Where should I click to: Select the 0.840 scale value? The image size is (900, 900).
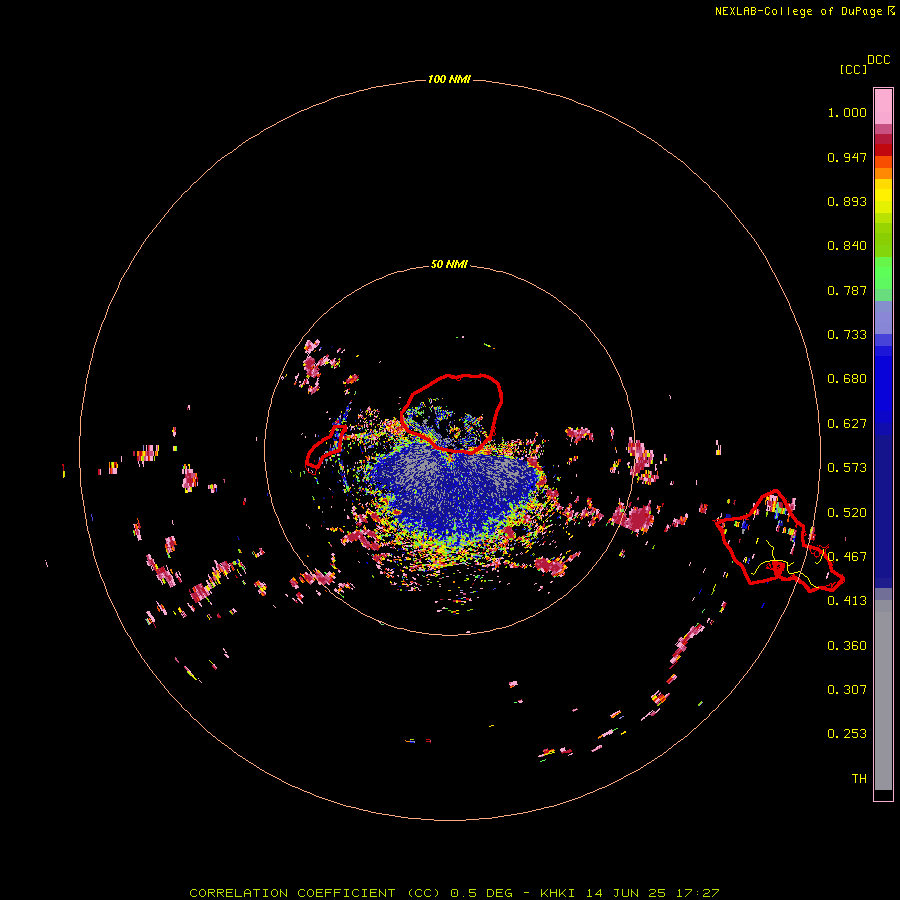pyautogui.click(x=847, y=246)
